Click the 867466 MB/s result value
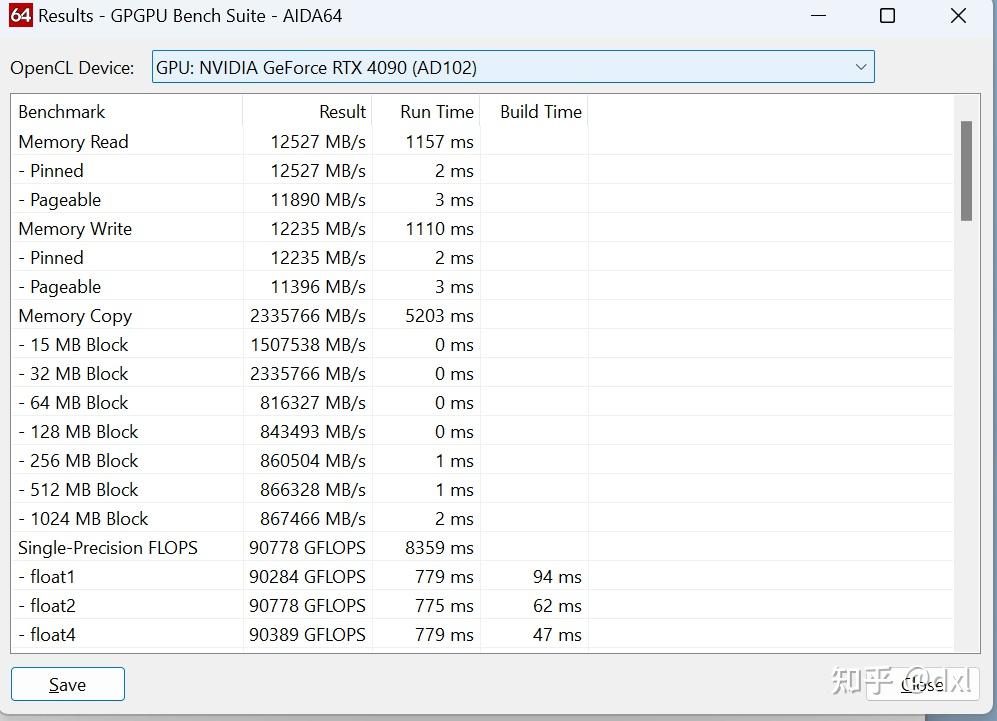997x721 pixels. coord(313,519)
